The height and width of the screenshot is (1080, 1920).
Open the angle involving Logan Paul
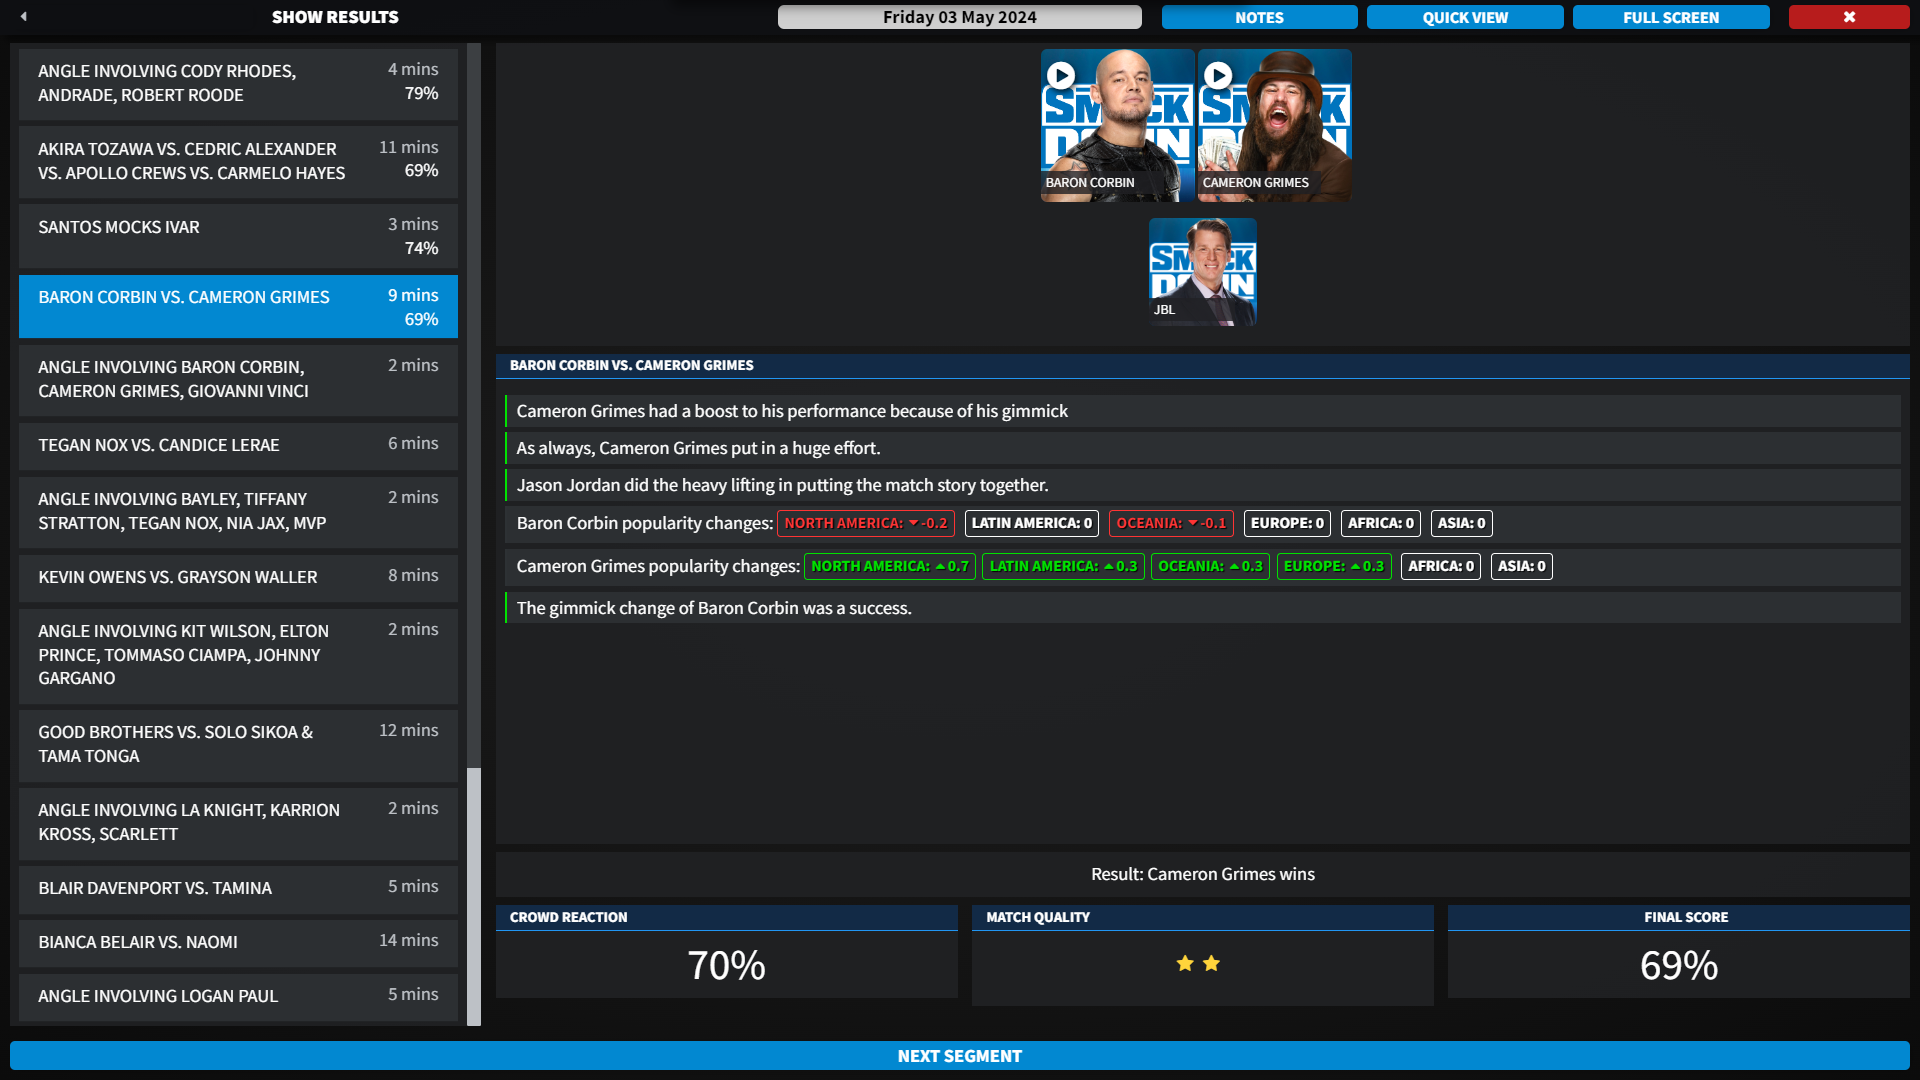pos(238,997)
